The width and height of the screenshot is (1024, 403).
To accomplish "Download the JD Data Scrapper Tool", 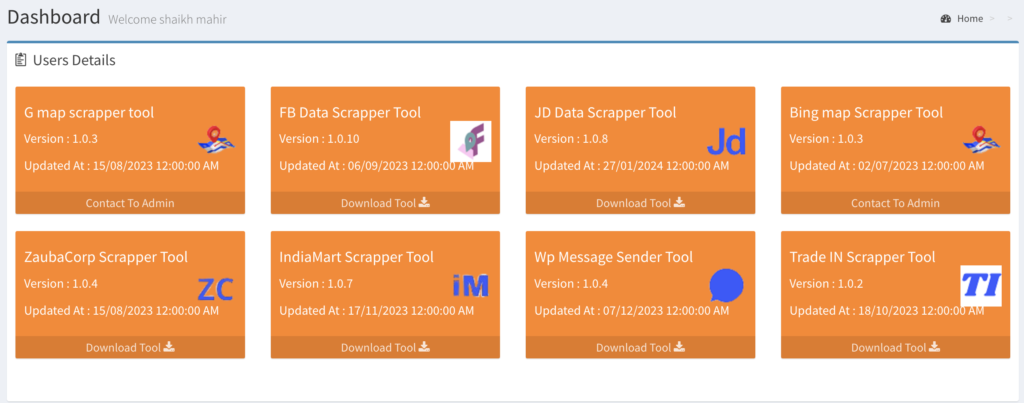I will point(641,202).
